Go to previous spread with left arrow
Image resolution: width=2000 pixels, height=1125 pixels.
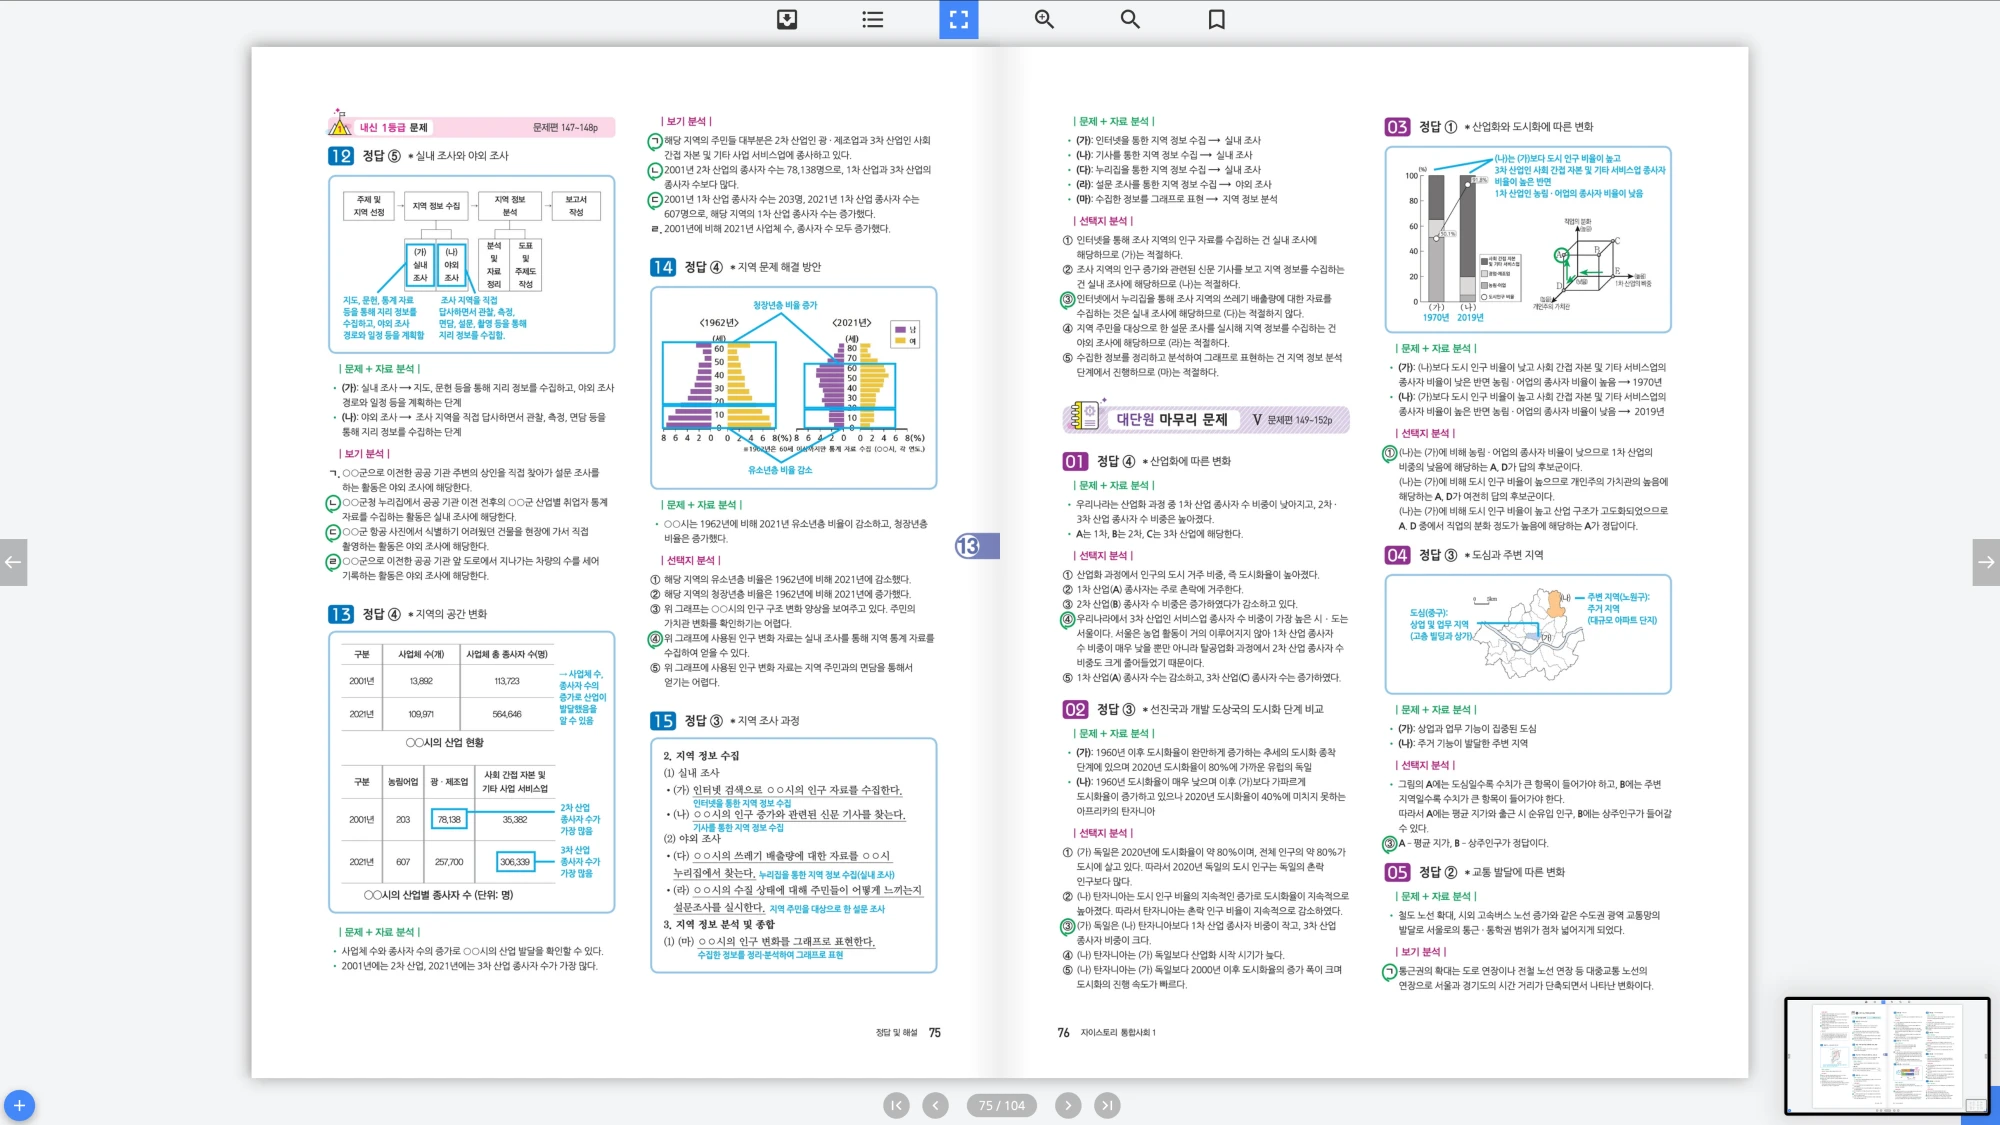(x=13, y=562)
